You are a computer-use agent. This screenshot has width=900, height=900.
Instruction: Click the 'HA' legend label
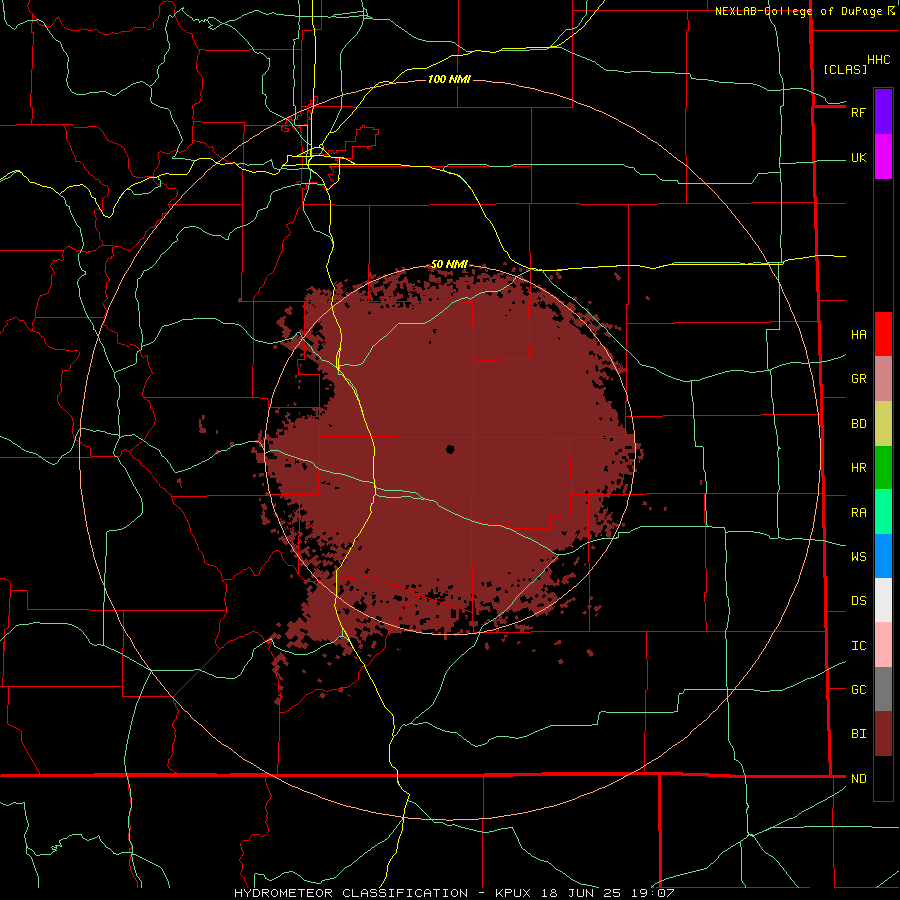tap(858, 335)
